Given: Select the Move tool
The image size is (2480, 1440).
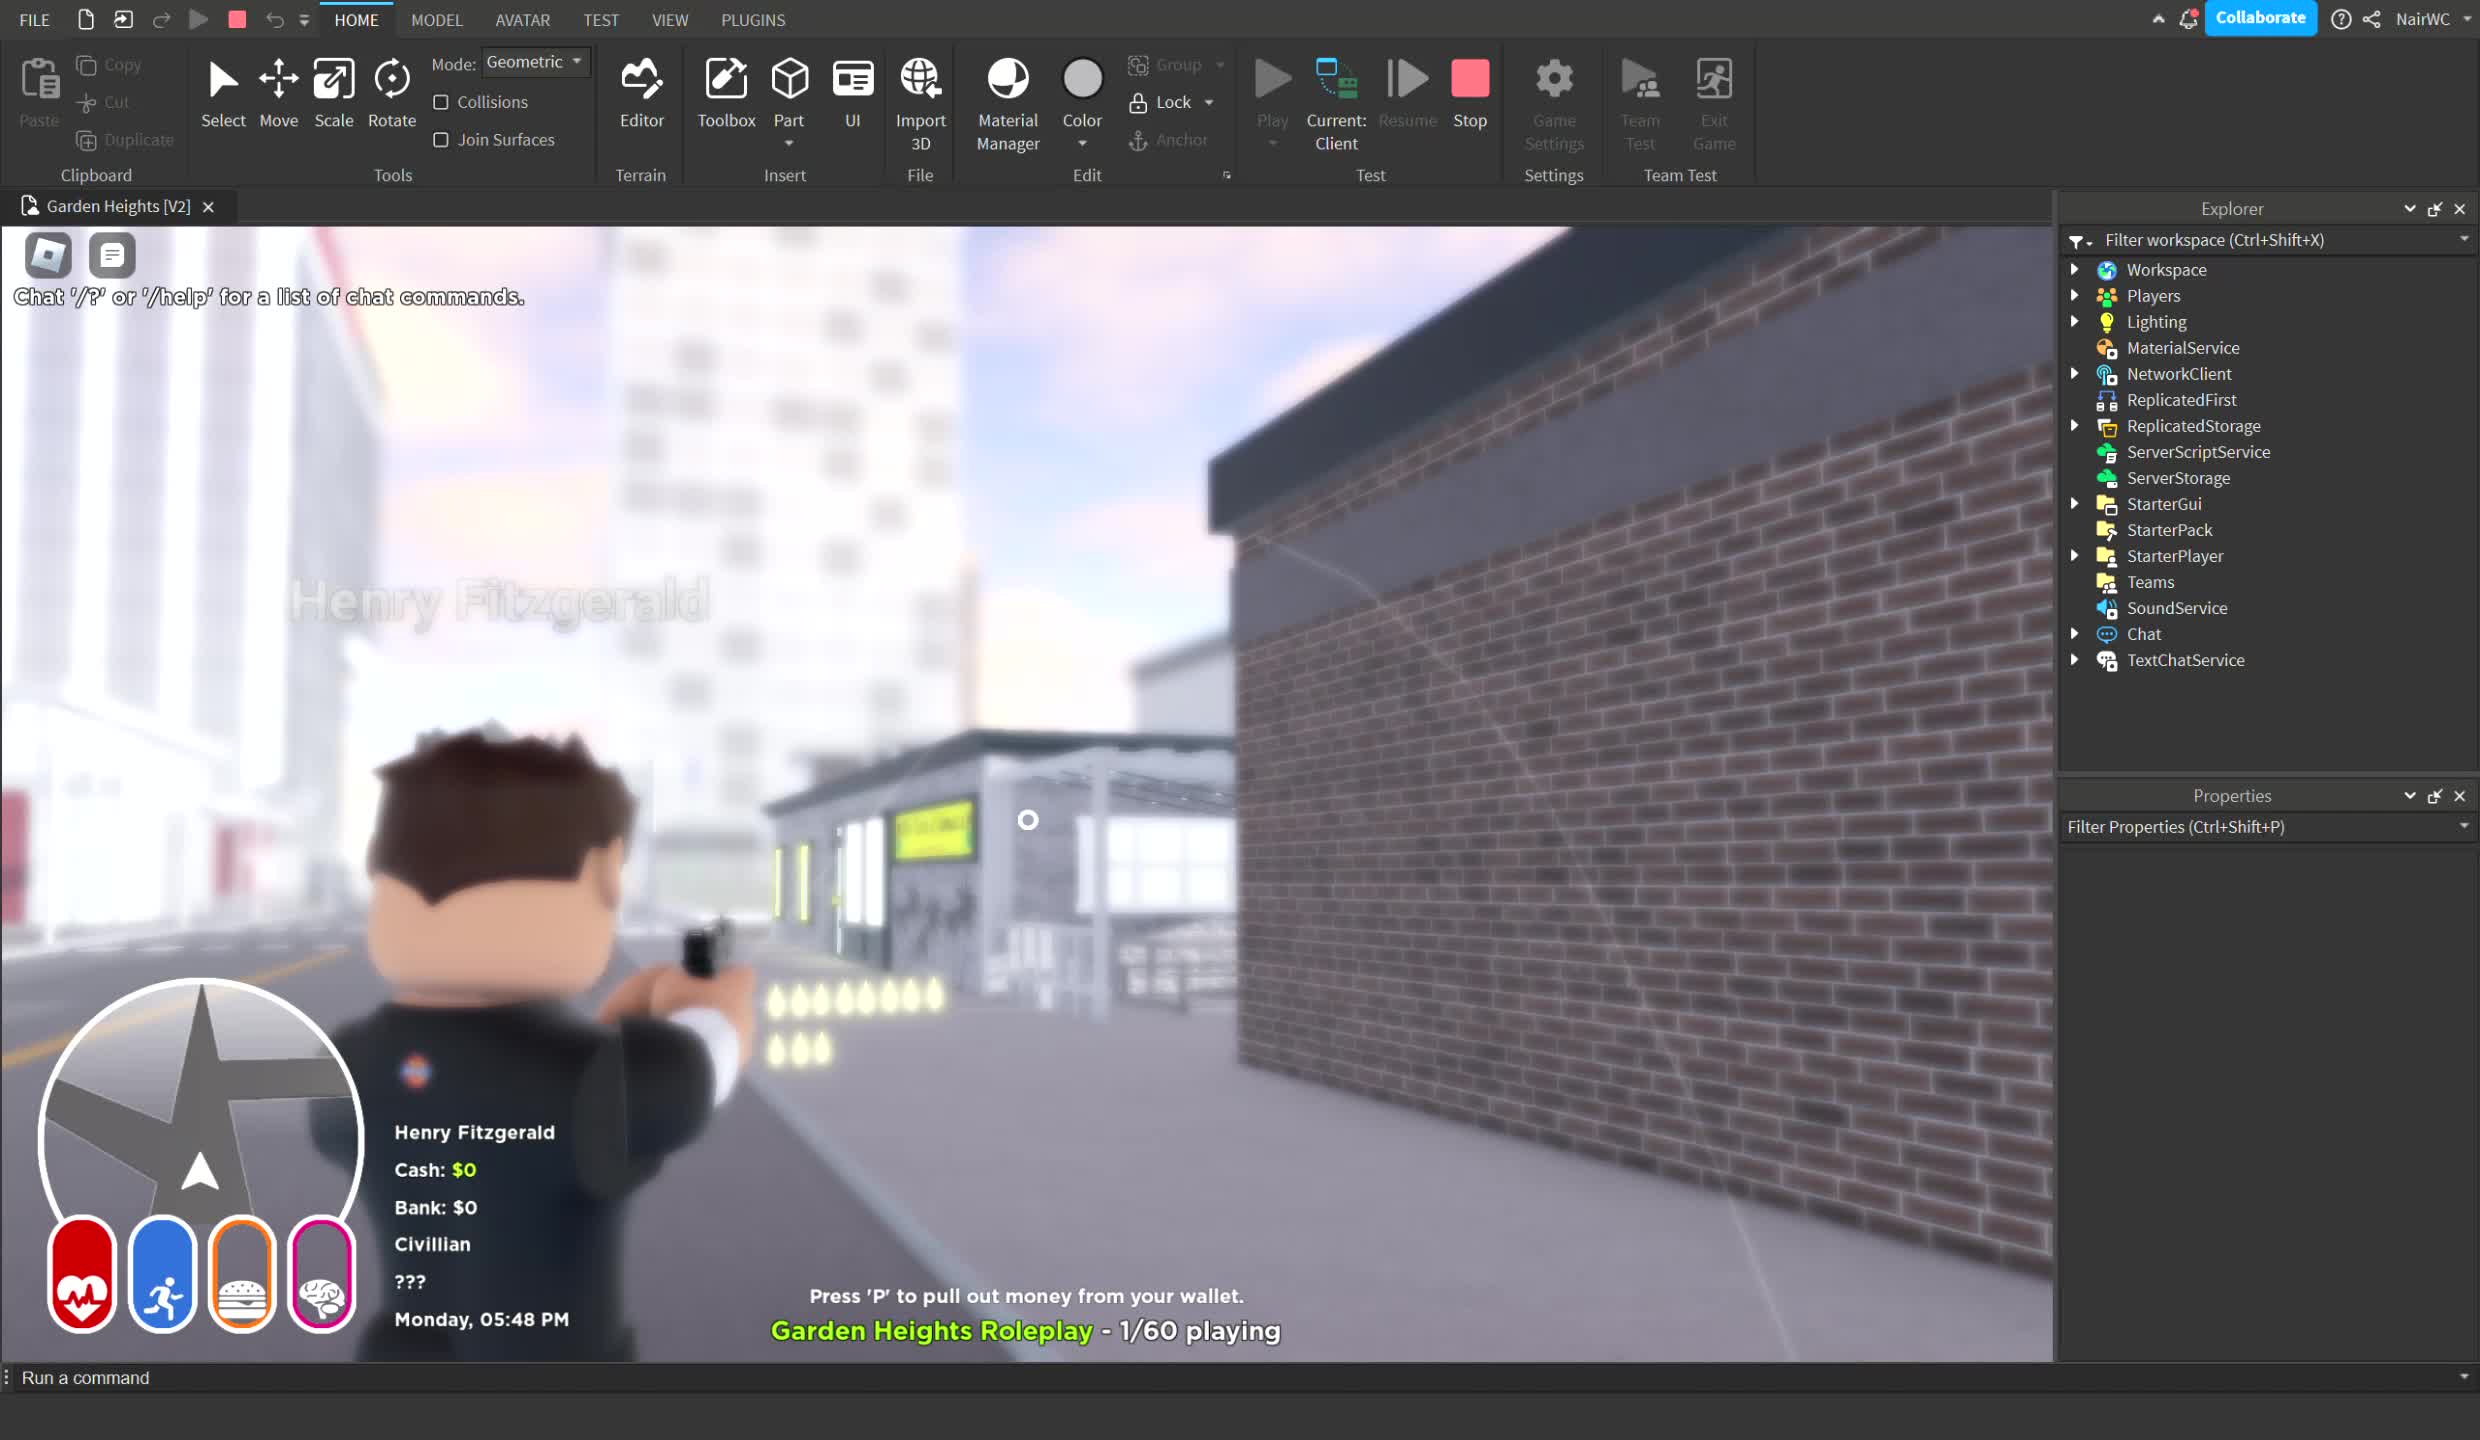Looking at the screenshot, I should pyautogui.click(x=278, y=92).
